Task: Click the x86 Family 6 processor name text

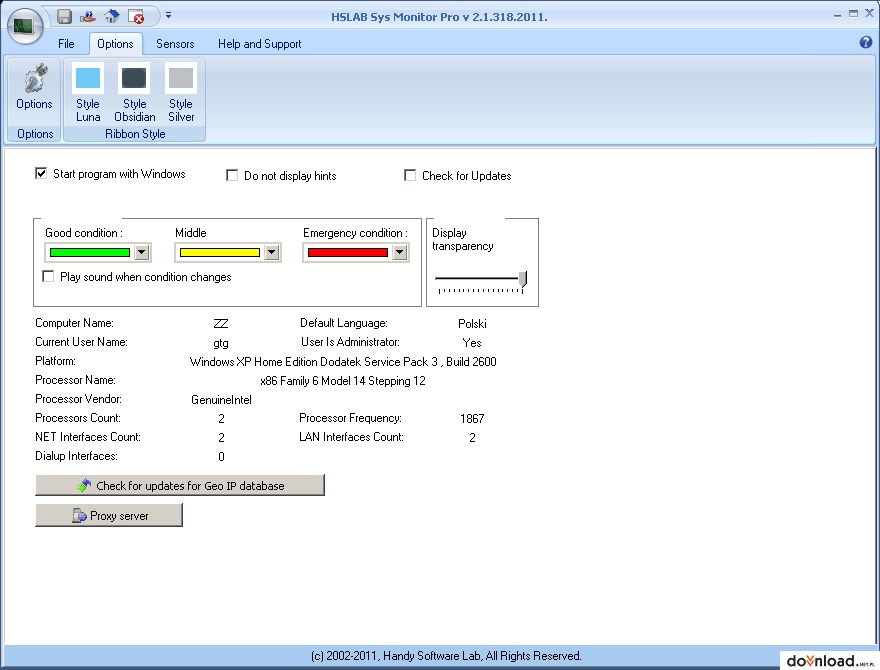Action: [x=343, y=381]
